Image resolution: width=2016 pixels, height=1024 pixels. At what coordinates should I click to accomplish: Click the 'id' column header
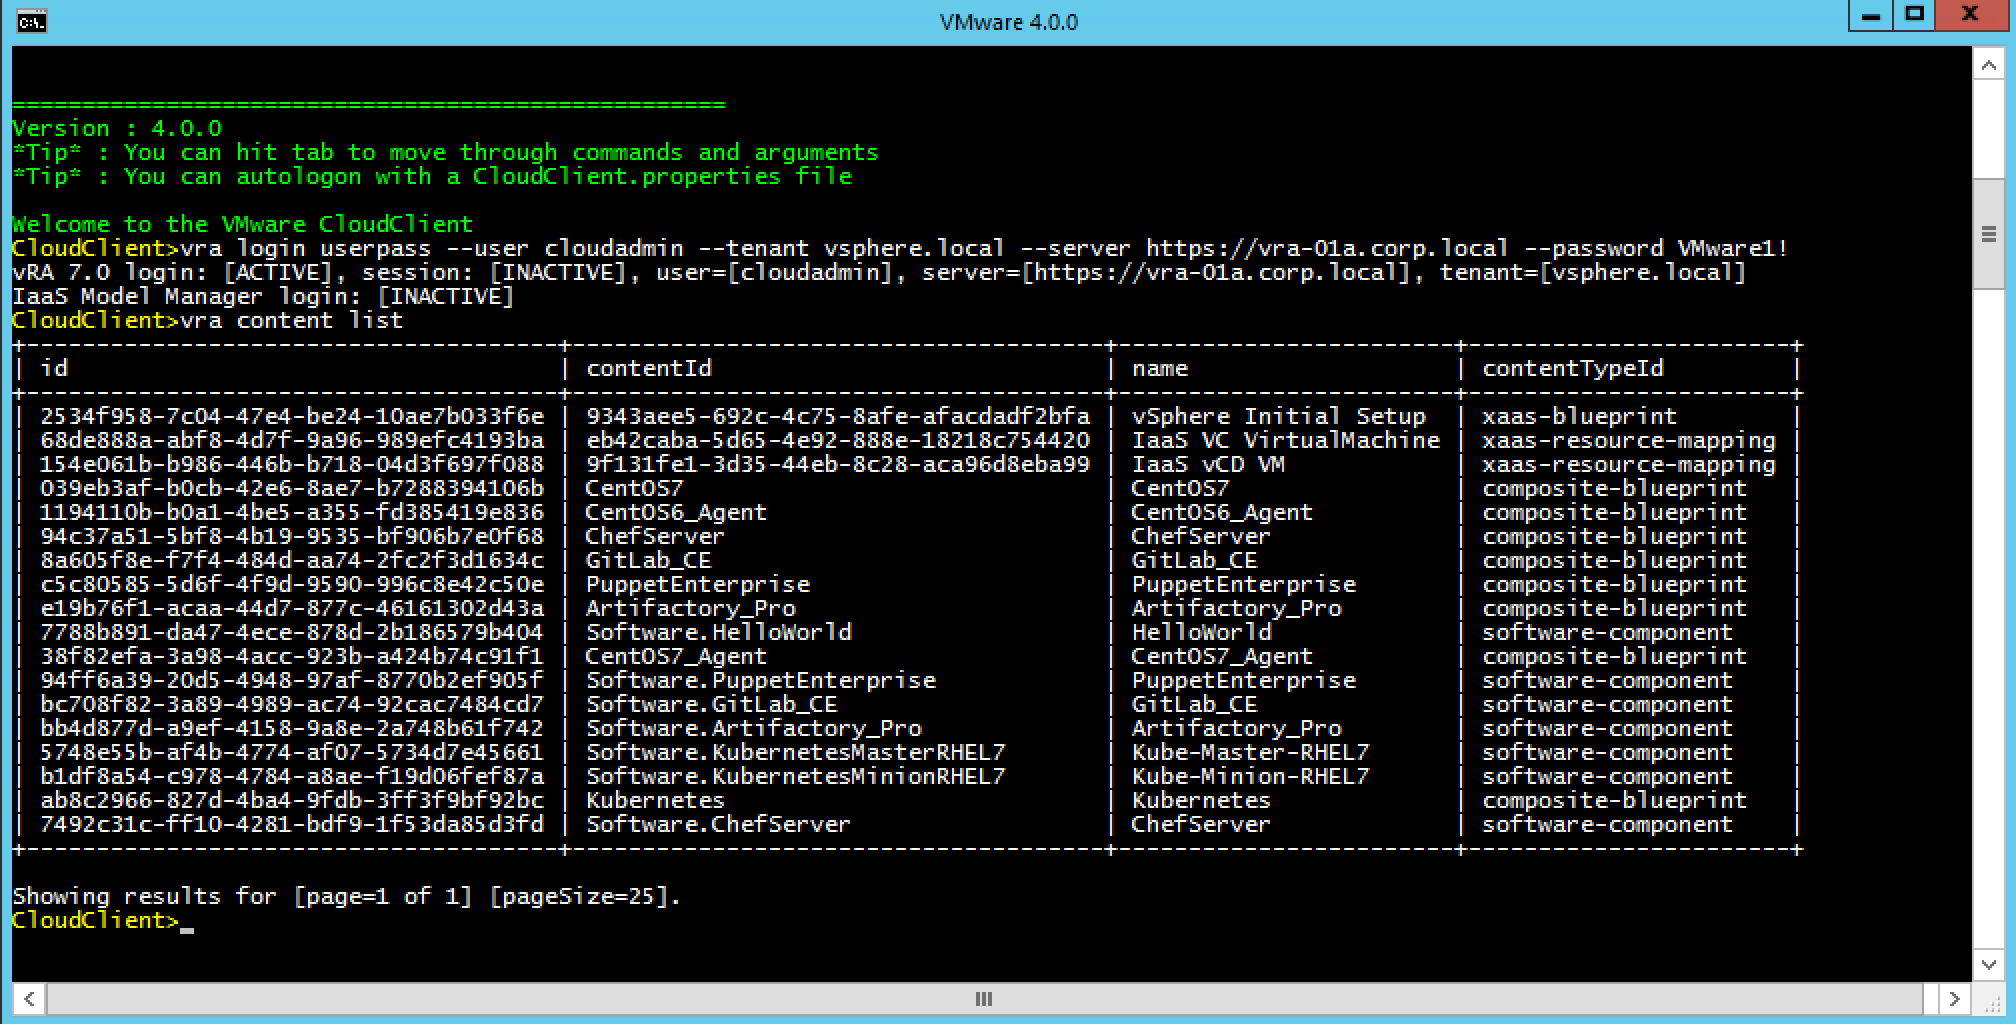point(54,368)
